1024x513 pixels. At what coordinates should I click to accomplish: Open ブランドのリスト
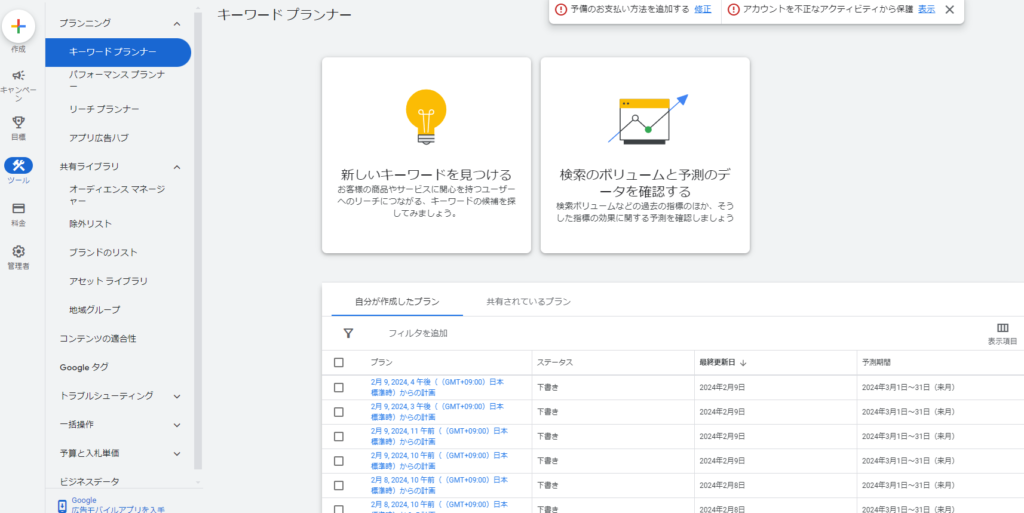pos(103,253)
